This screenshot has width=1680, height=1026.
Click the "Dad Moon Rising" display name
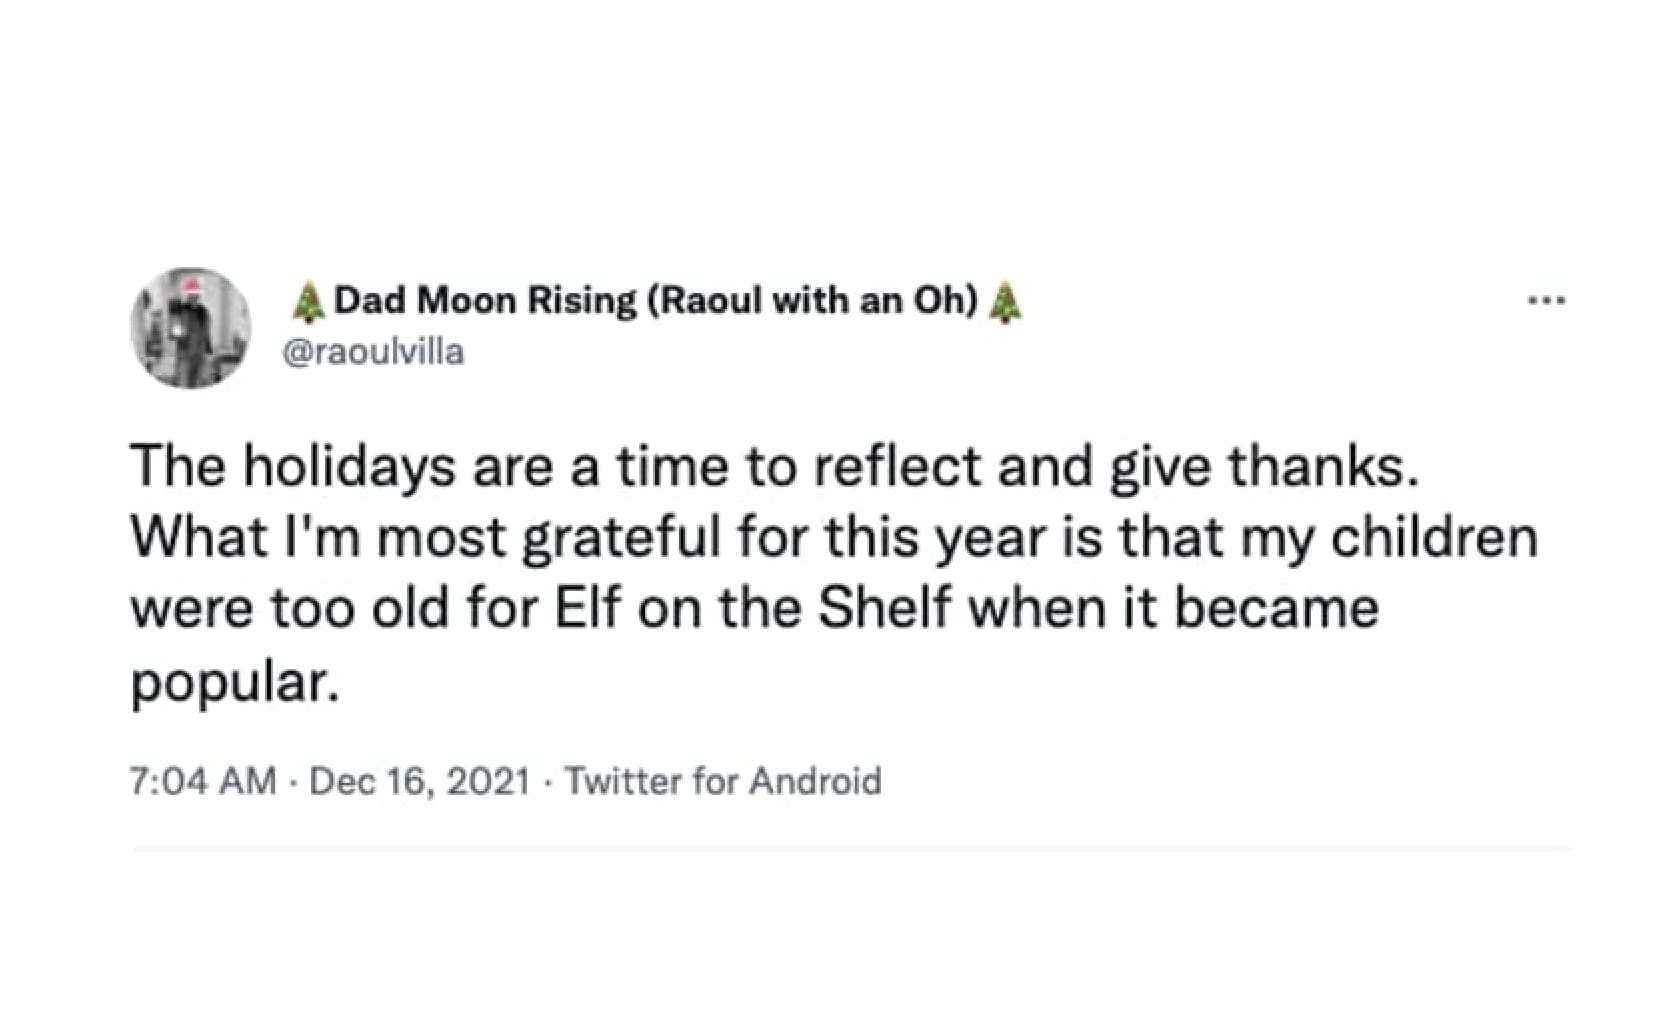point(485,300)
